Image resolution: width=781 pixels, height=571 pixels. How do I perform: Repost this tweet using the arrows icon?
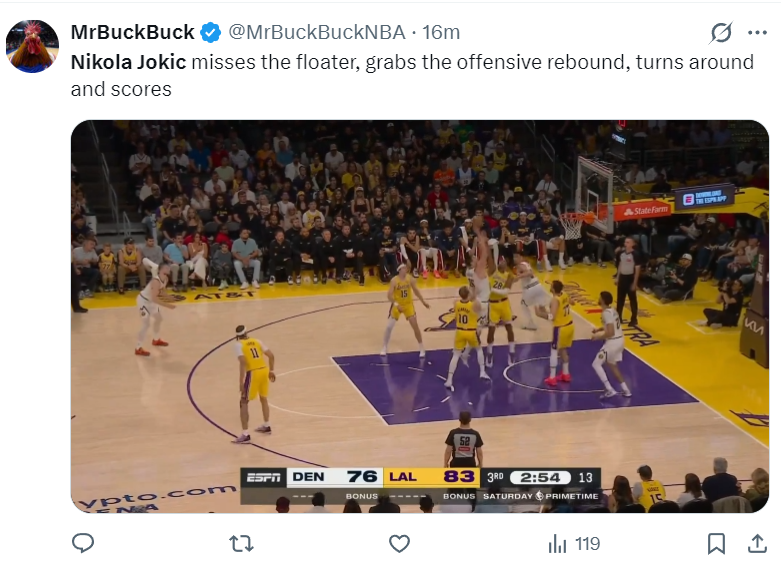(241, 544)
